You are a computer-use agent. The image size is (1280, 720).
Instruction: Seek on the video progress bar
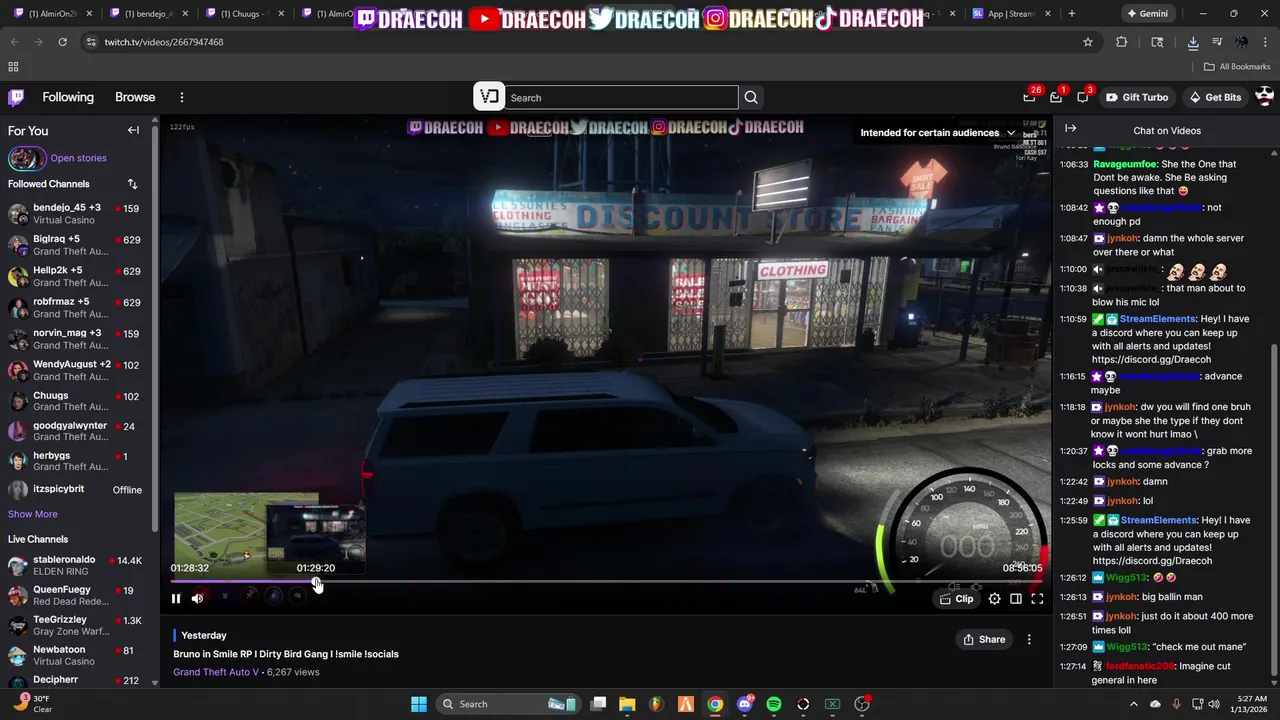point(608,582)
